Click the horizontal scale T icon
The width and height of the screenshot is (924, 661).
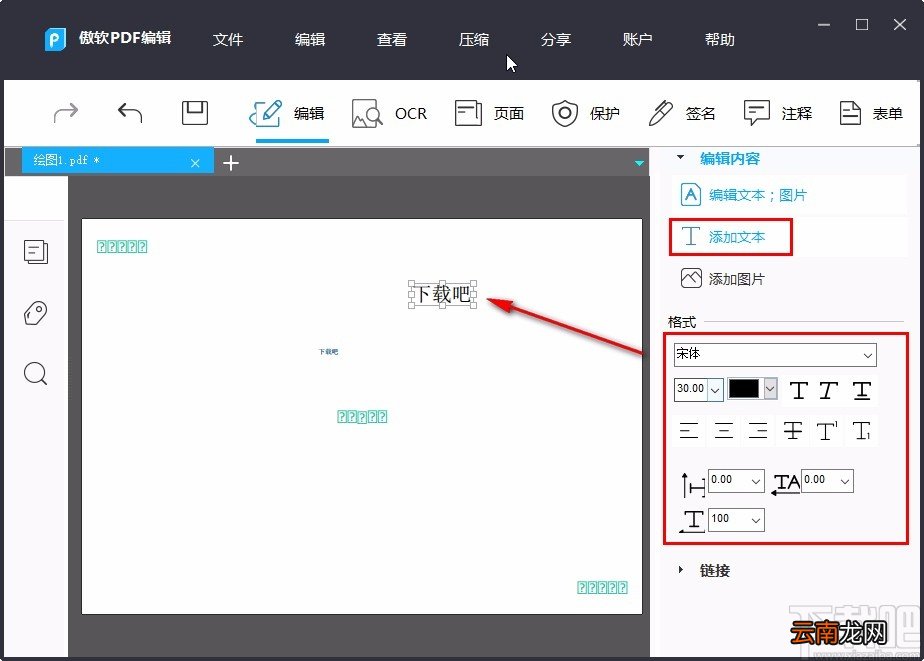pyautogui.click(x=692, y=521)
